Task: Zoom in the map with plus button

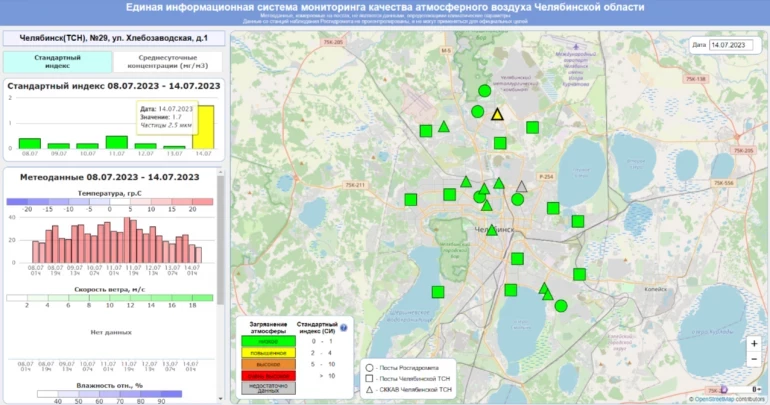Action: pos(754,343)
